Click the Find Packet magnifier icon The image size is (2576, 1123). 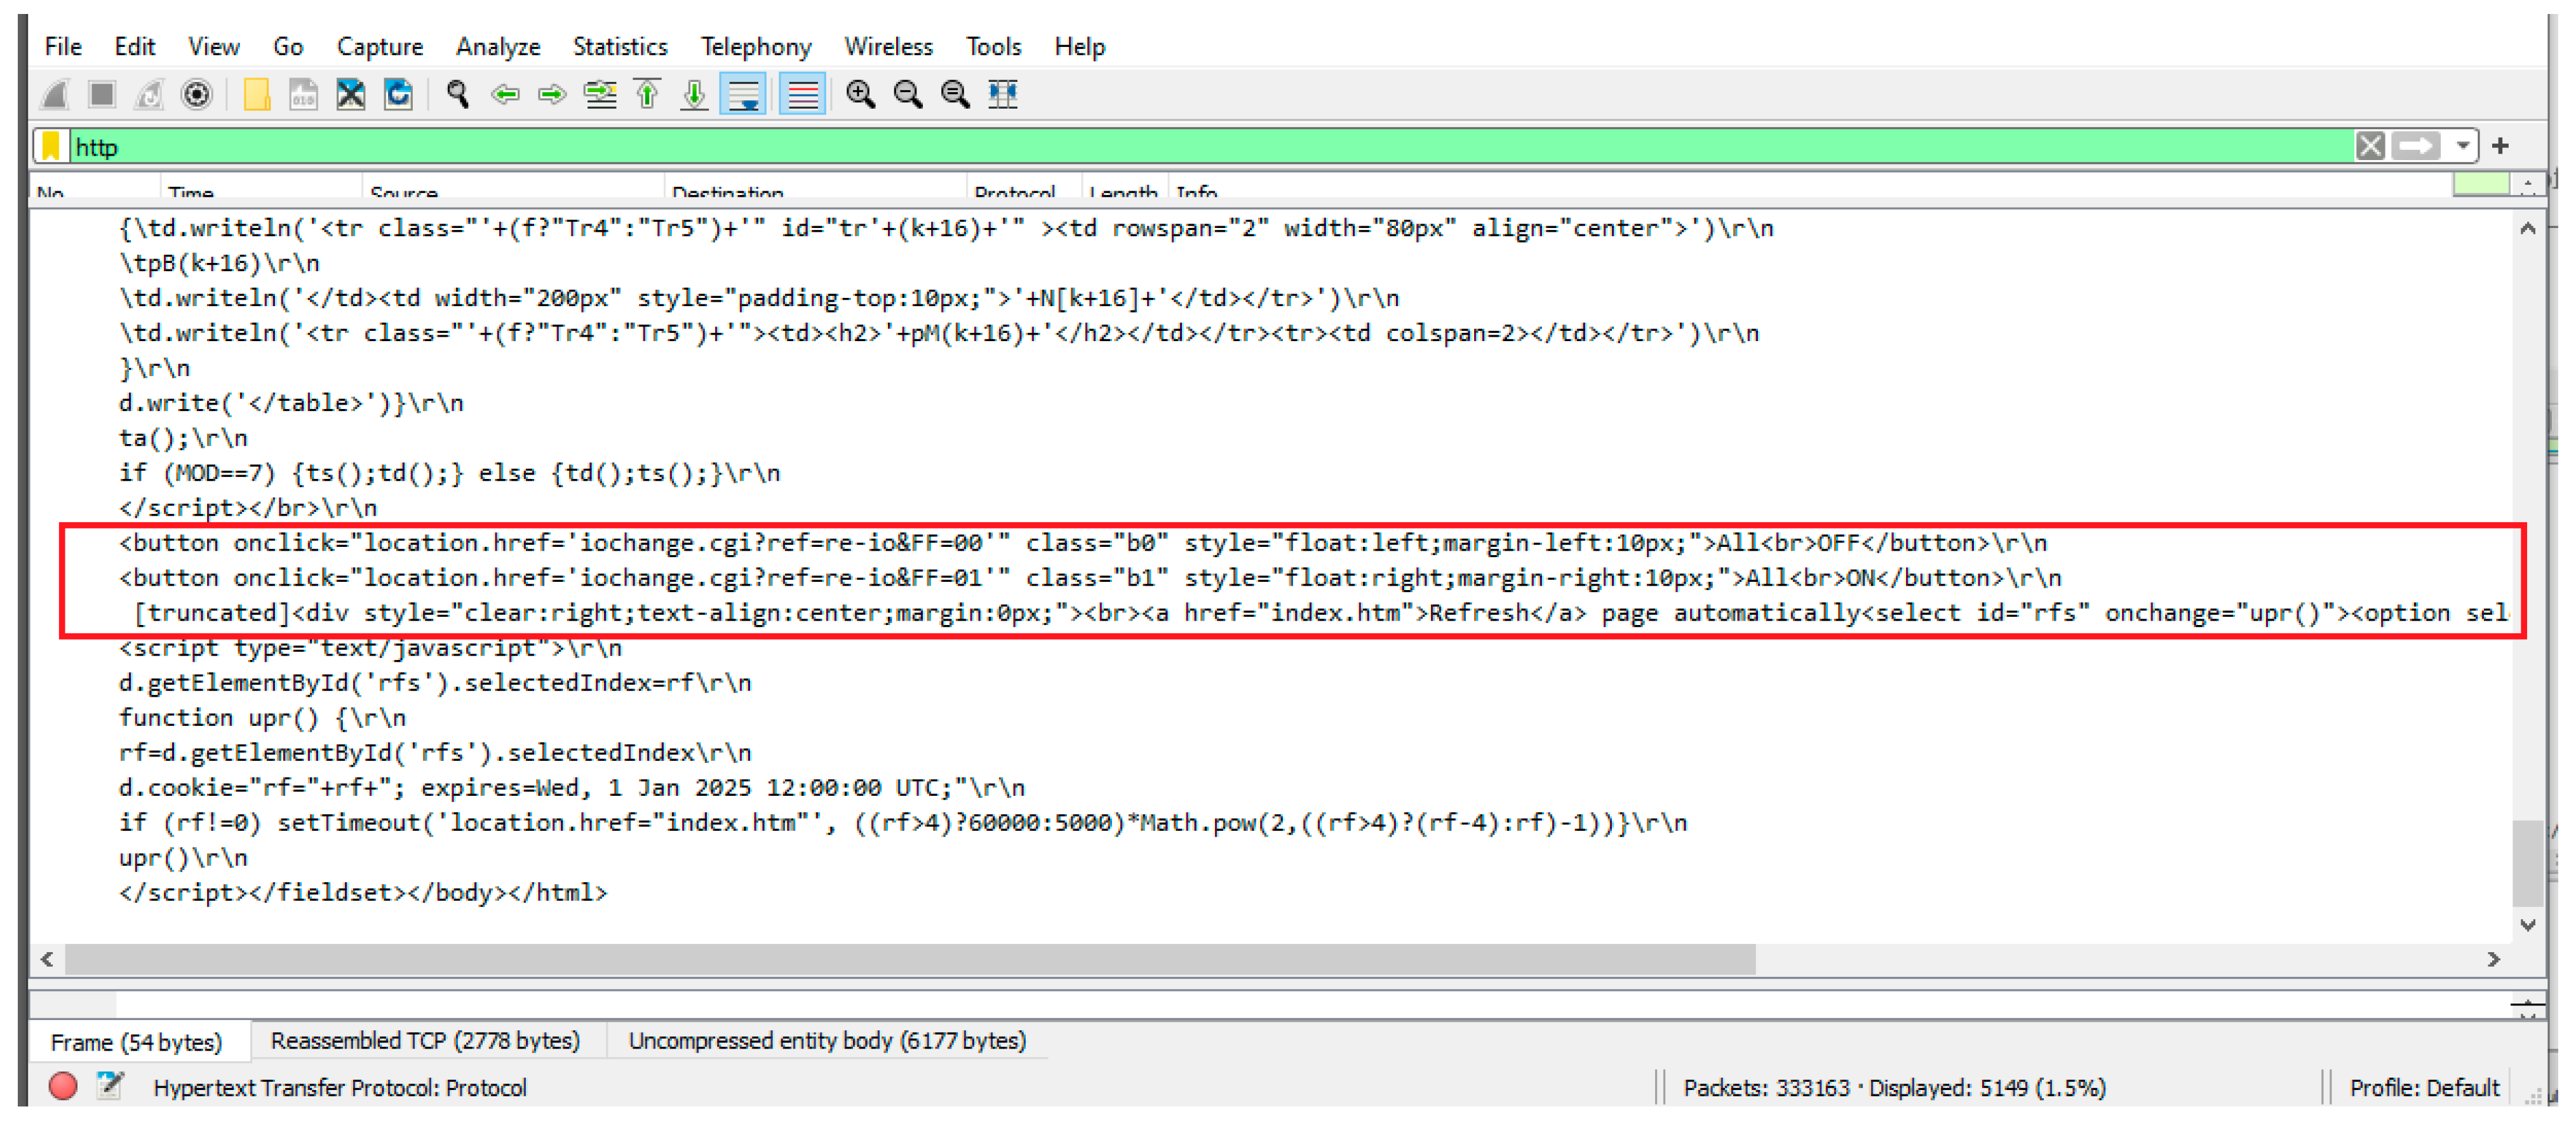click(458, 95)
